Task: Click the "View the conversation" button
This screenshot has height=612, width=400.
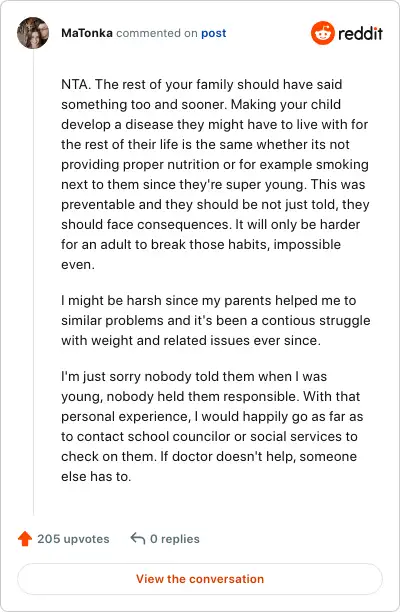Action: click(200, 578)
